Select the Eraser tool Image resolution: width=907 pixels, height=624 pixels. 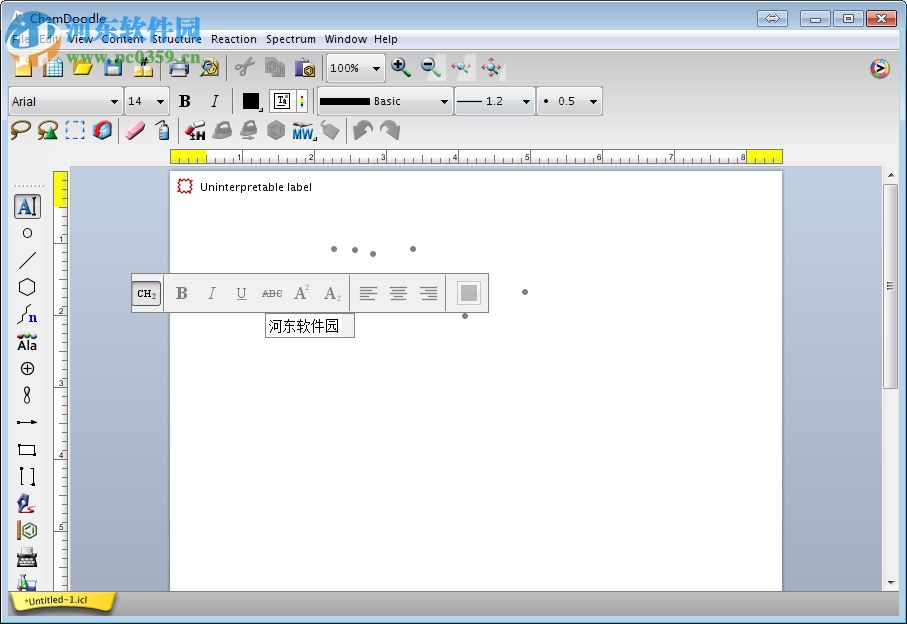coord(135,130)
